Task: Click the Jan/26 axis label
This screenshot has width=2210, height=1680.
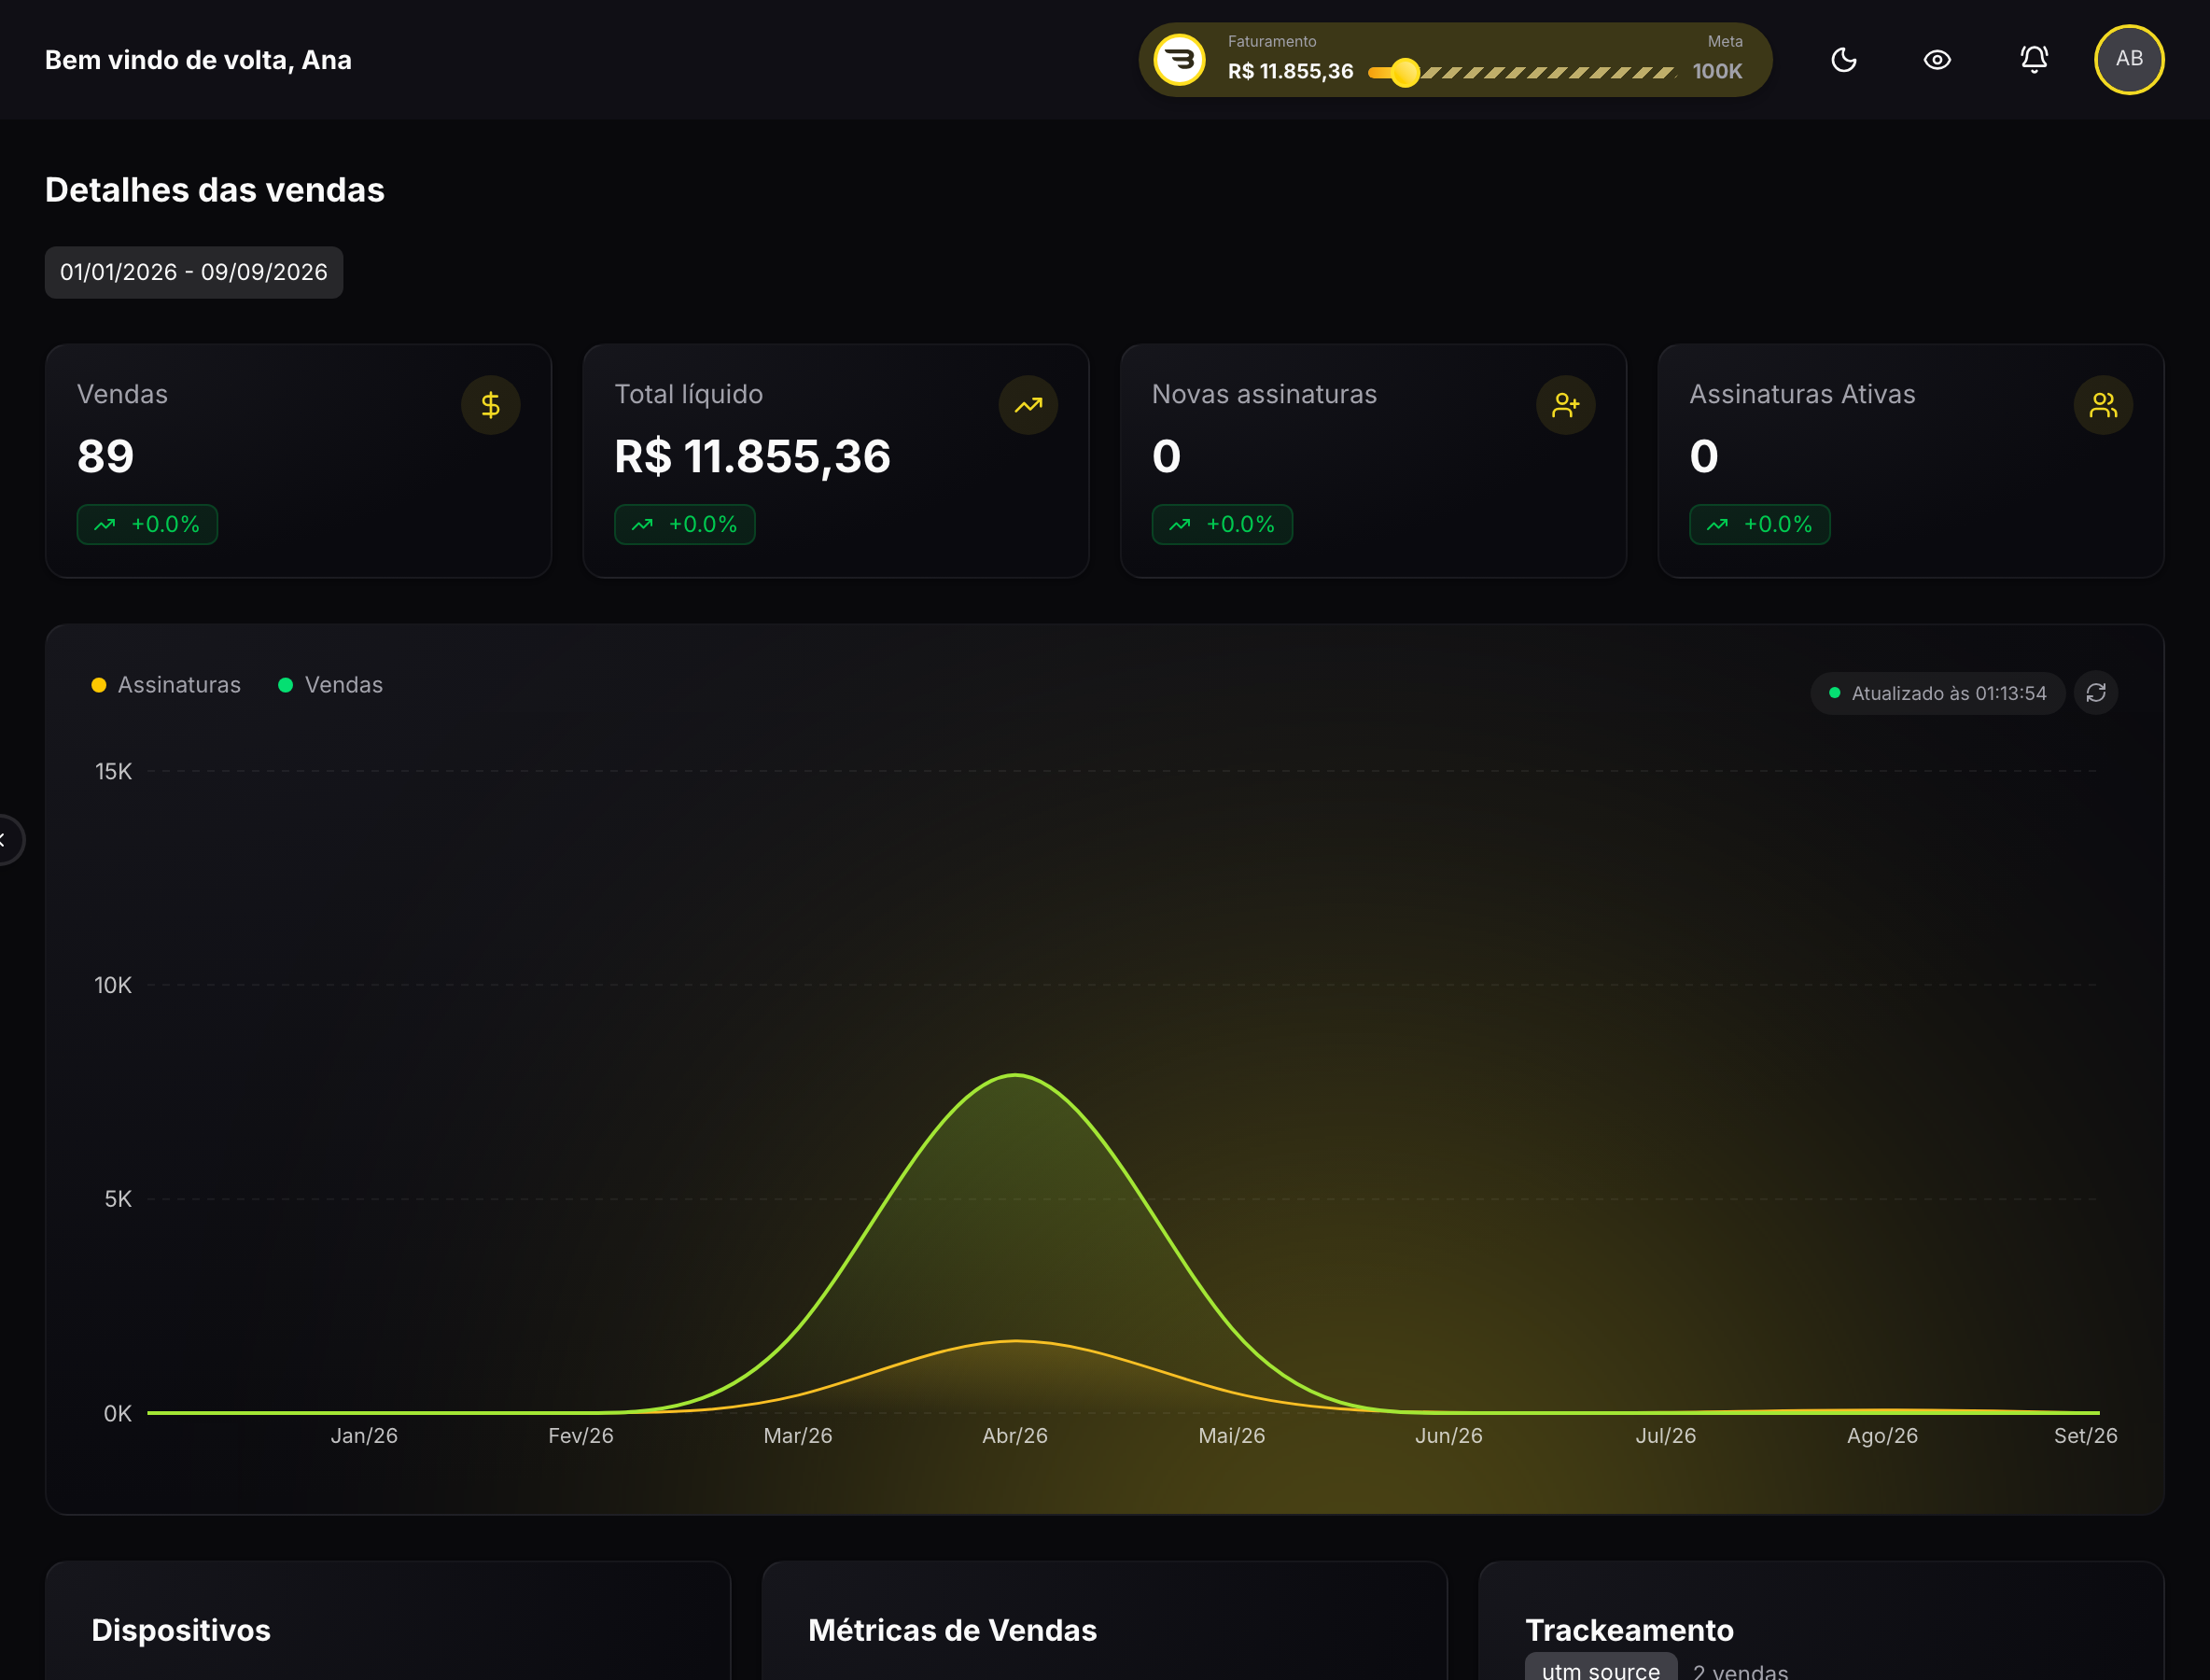Action: click(364, 1436)
